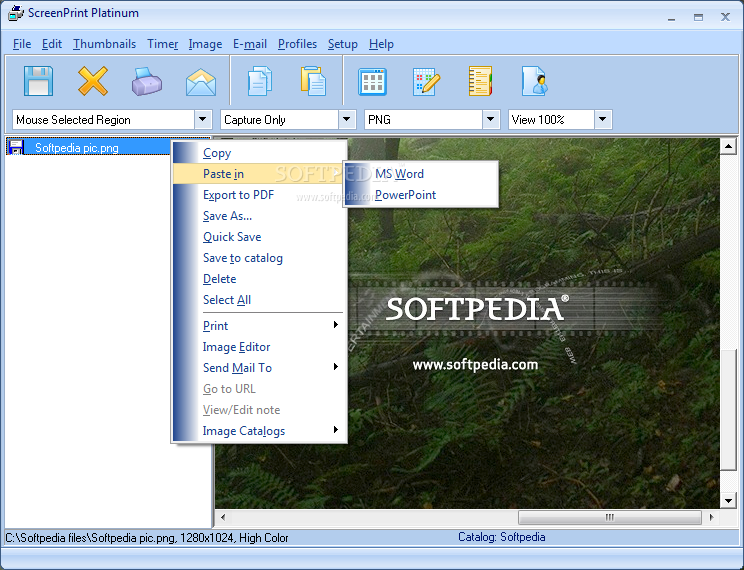Open the Capture Only dropdown arrow

pos(347,120)
